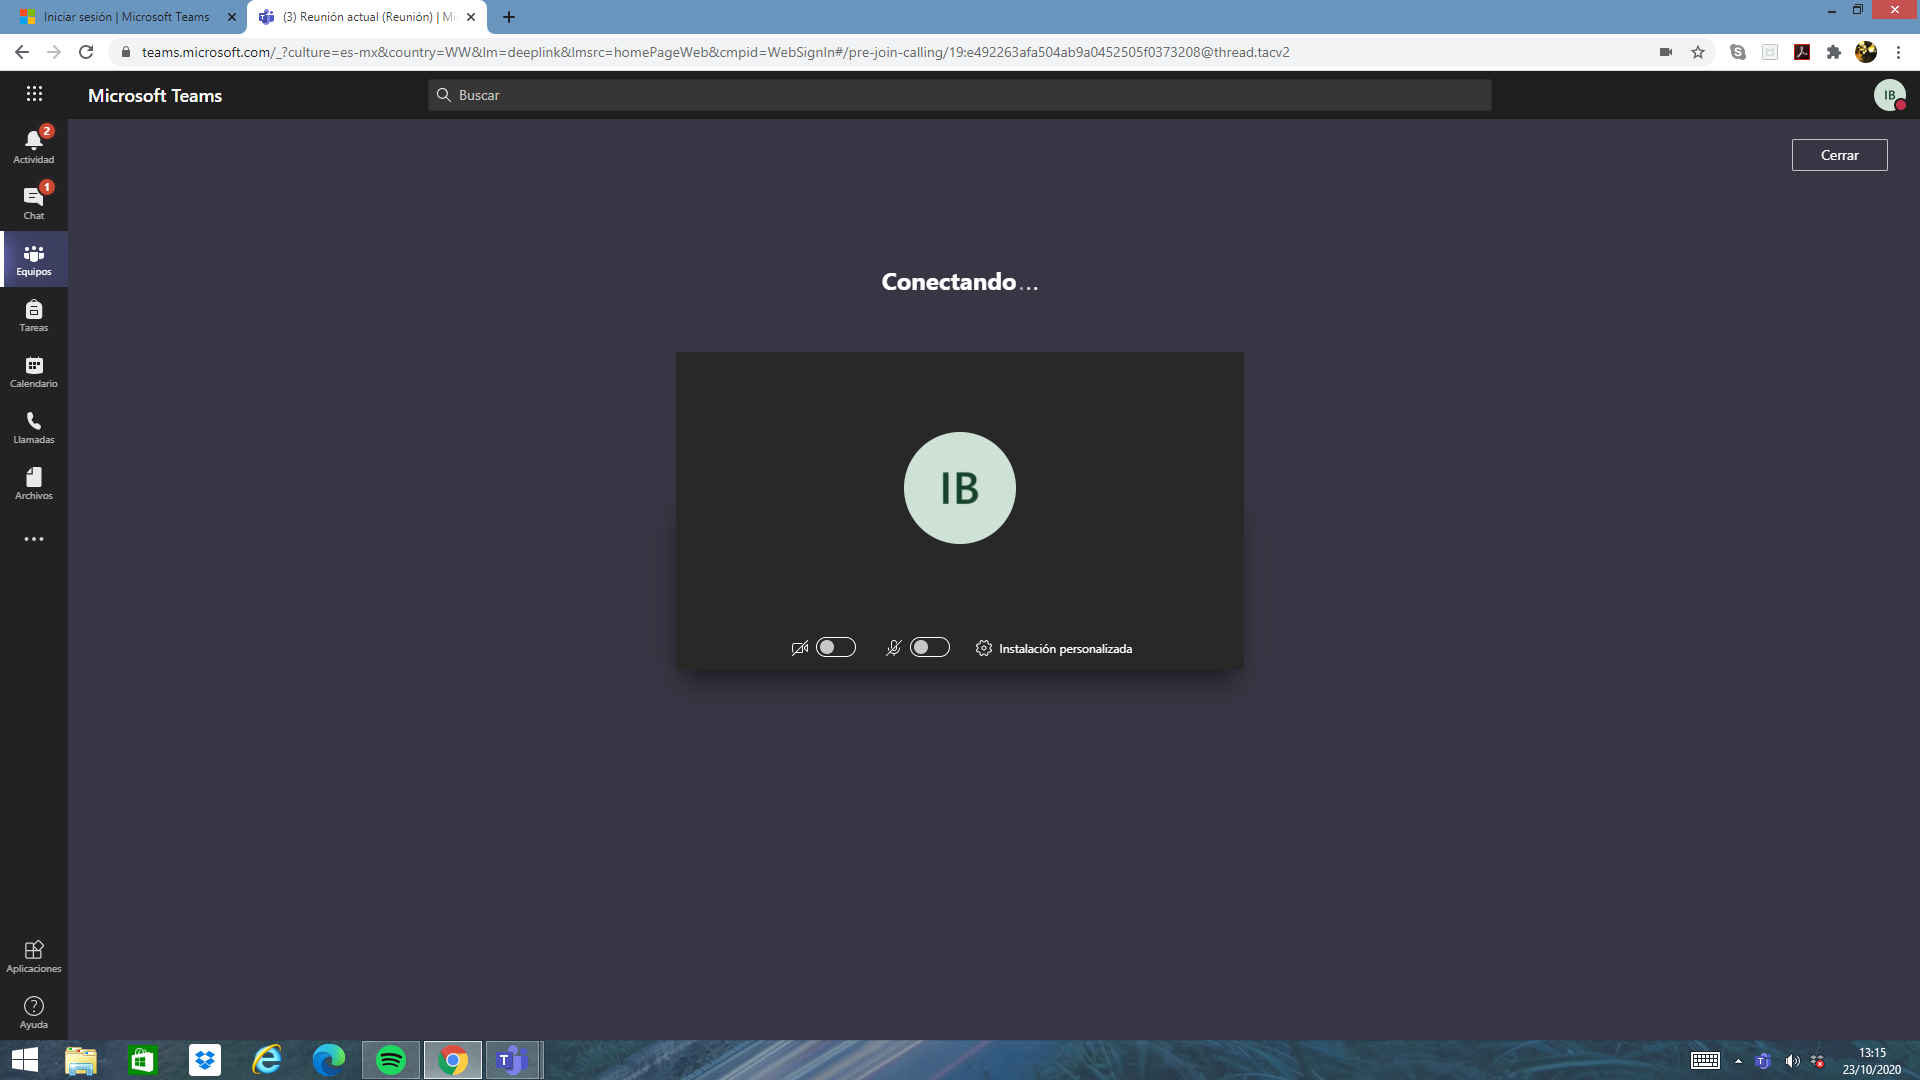
Task: Open Archivos in the sidebar
Action: [34, 483]
